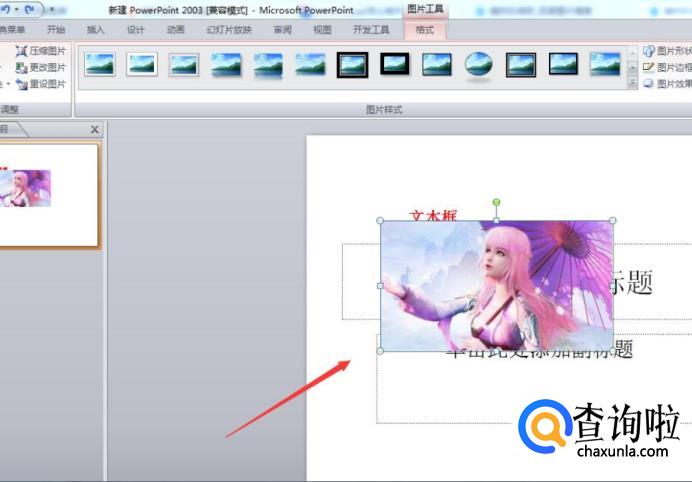
Task: Apply the first picture style thumbnail
Action: pos(100,64)
